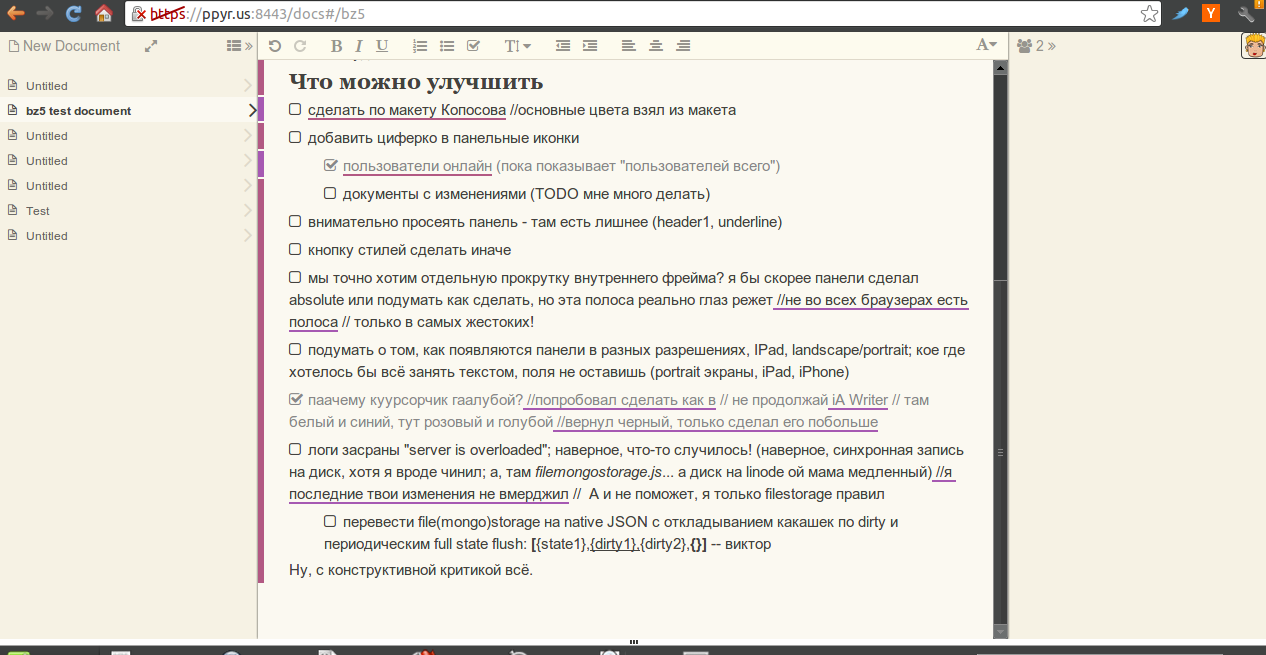The height and width of the screenshot is (655, 1266).
Task: Reload the page with the refresh icon
Action: pyautogui.click(x=74, y=14)
